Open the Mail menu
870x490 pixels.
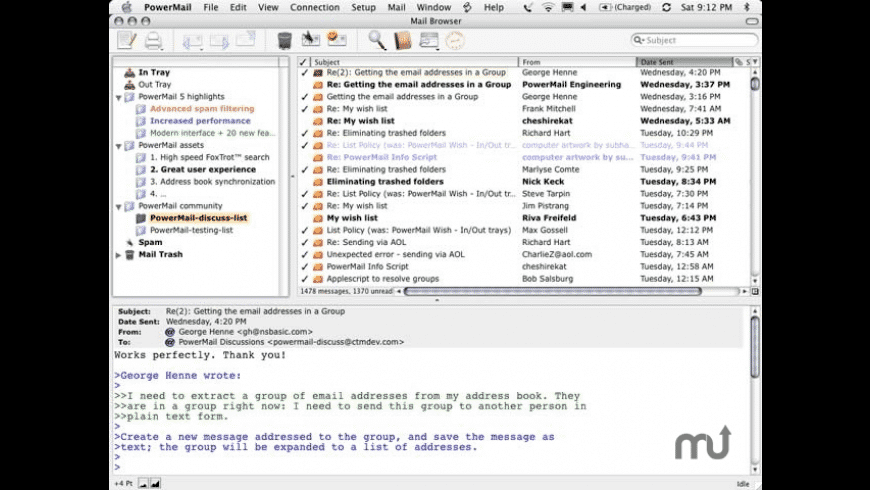[x=396, y=7]
